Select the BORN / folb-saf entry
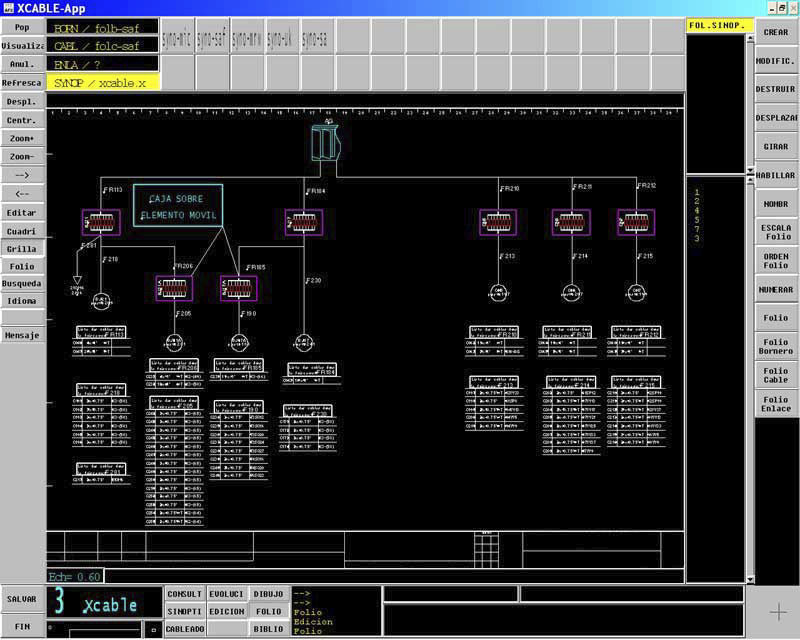The height and width of the screenshot is (640, 800). tap(103, 28)
